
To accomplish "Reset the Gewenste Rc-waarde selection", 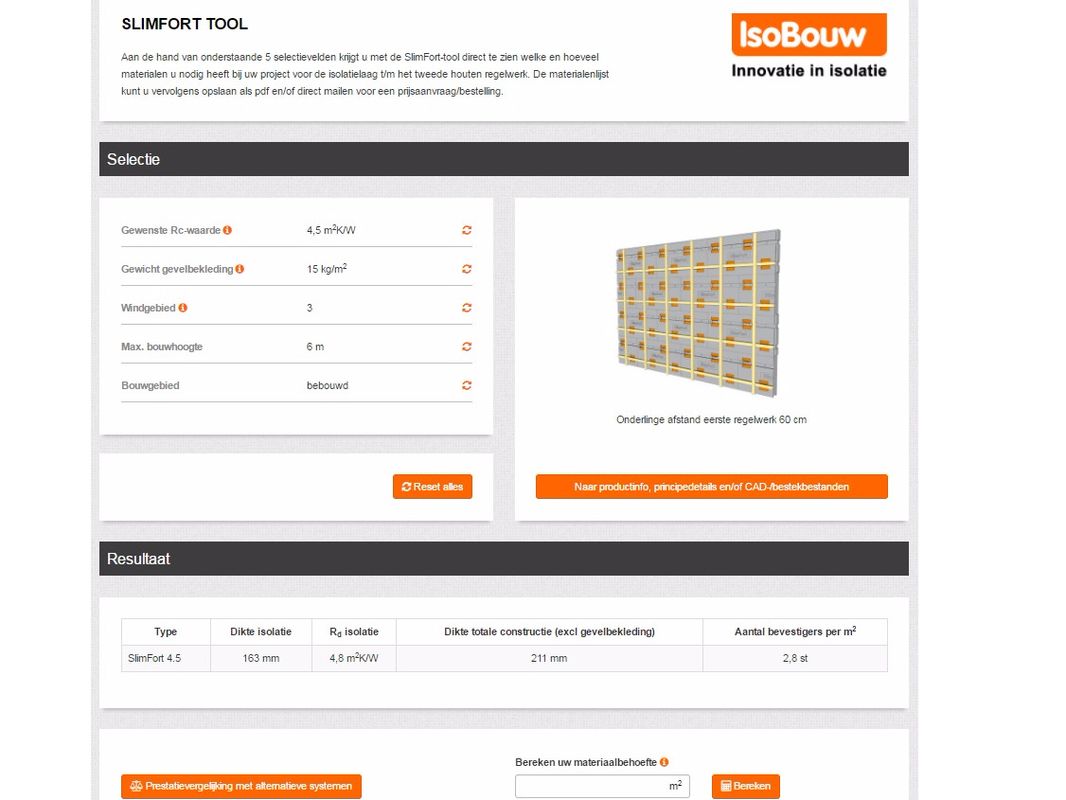I will tap(466, 230).
